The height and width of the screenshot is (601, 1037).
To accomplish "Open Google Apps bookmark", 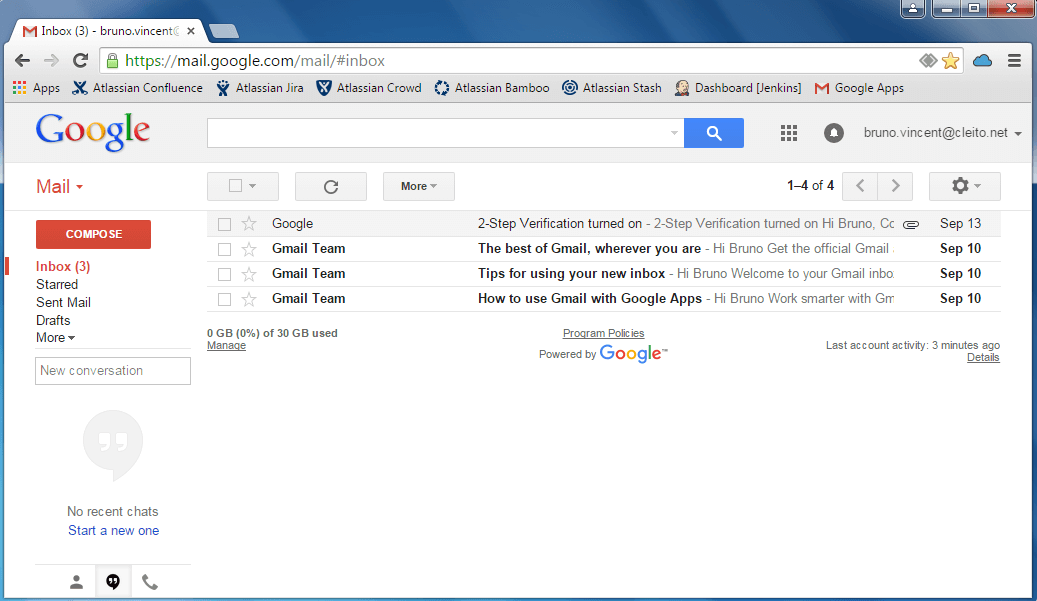I will 859,88.
